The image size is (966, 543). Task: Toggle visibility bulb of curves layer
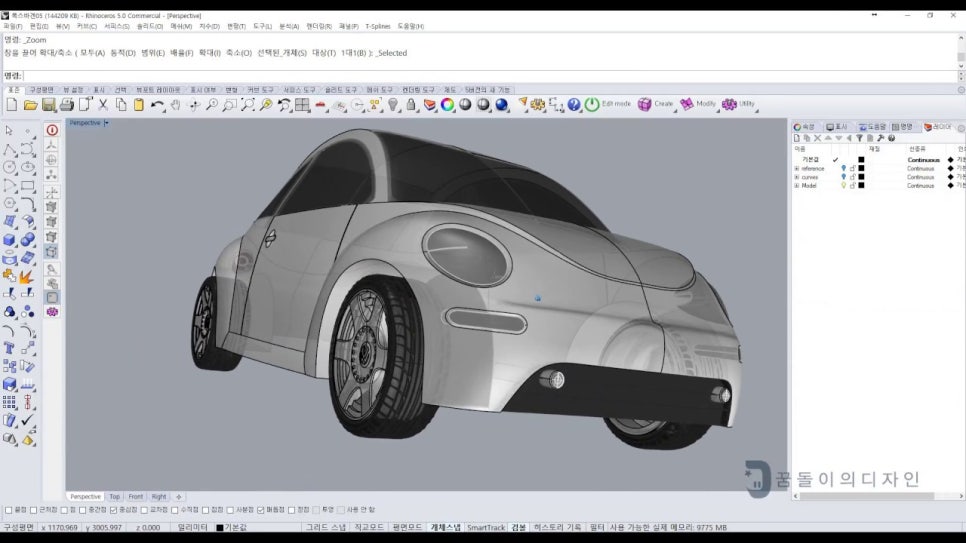pos(843,177)
